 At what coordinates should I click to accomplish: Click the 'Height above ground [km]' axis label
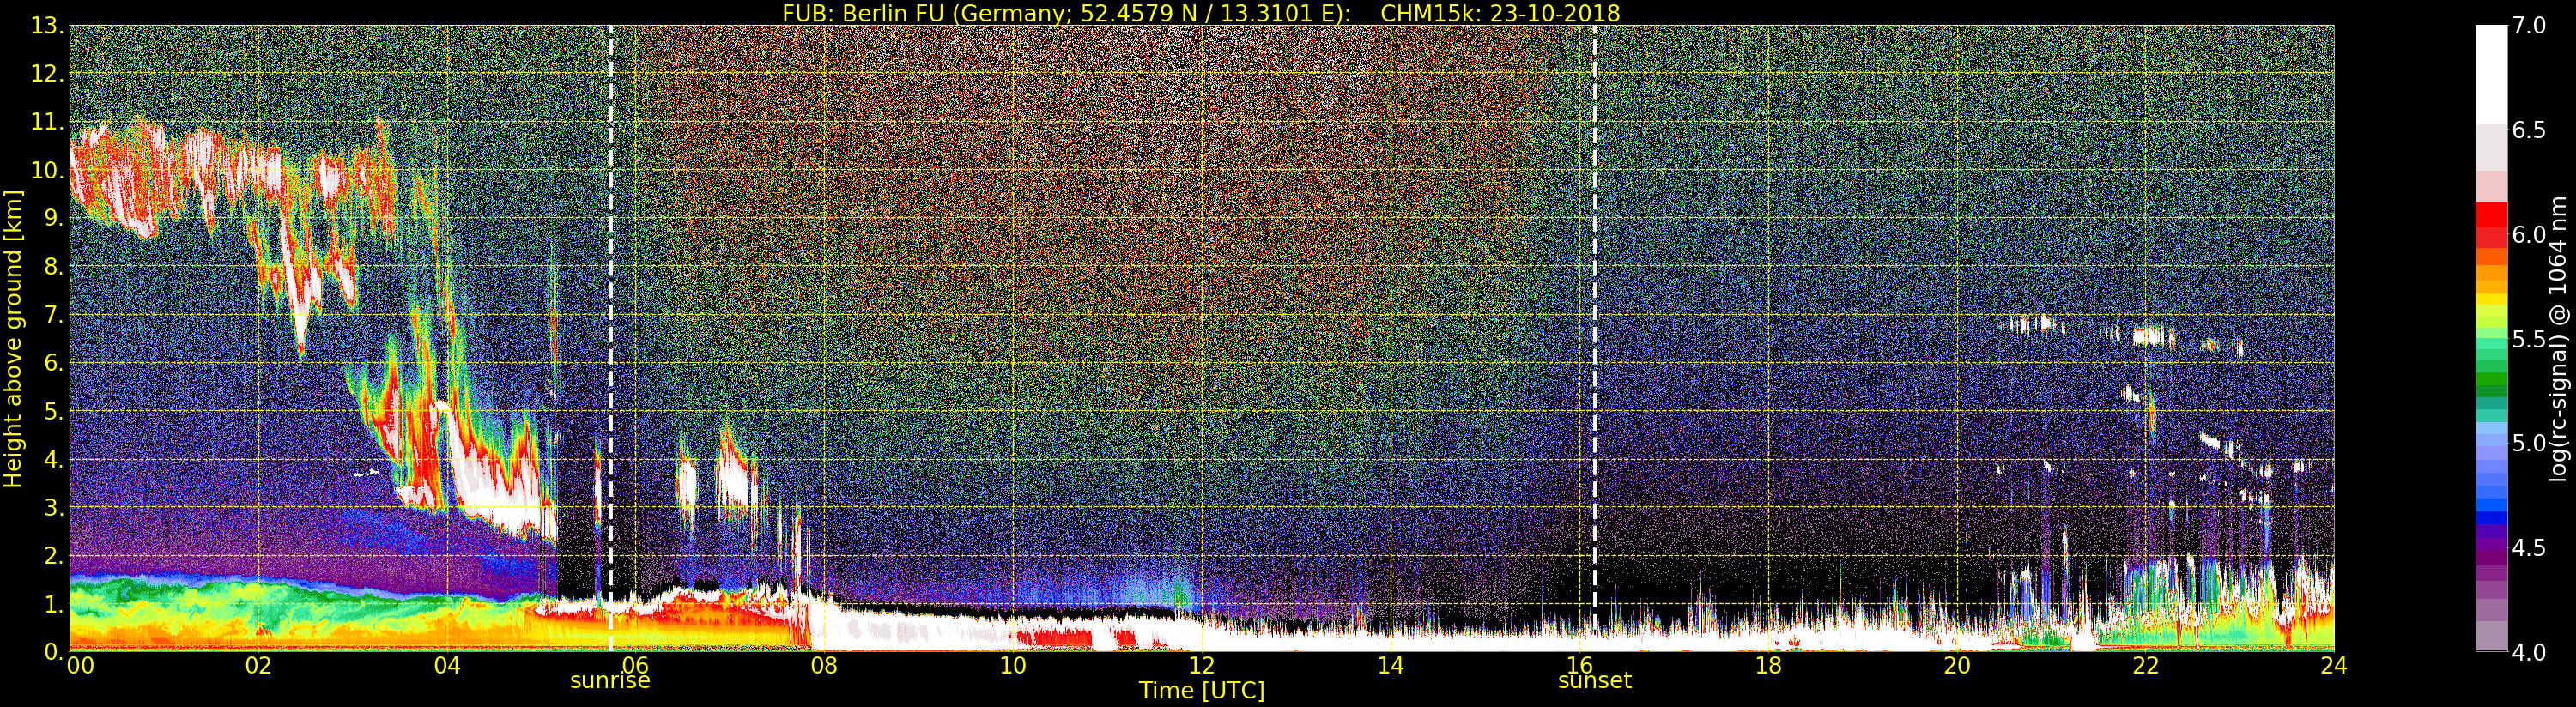point(13,338)
